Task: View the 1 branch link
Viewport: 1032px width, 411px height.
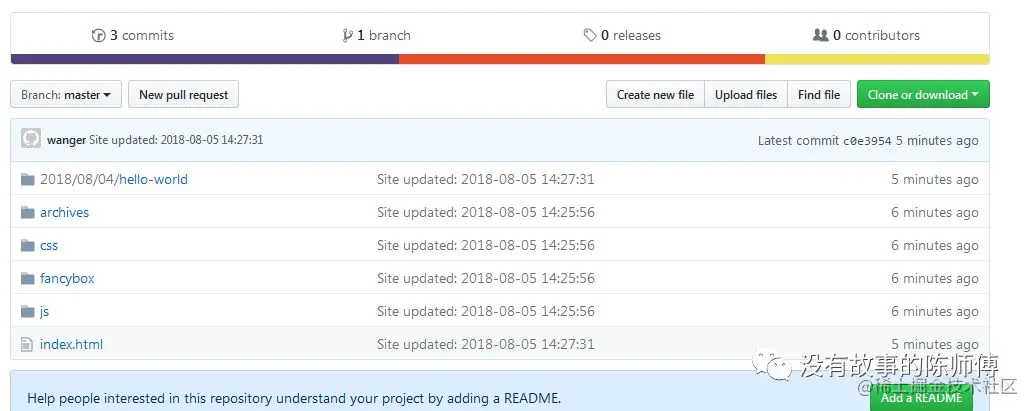Action: 376,36
